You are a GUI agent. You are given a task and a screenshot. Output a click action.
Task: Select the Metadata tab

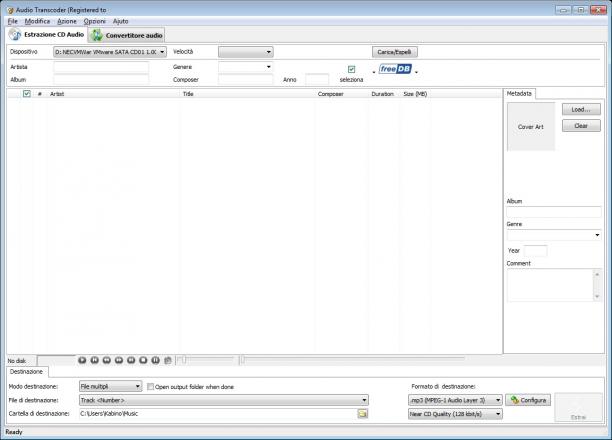[x=519, y=94]
